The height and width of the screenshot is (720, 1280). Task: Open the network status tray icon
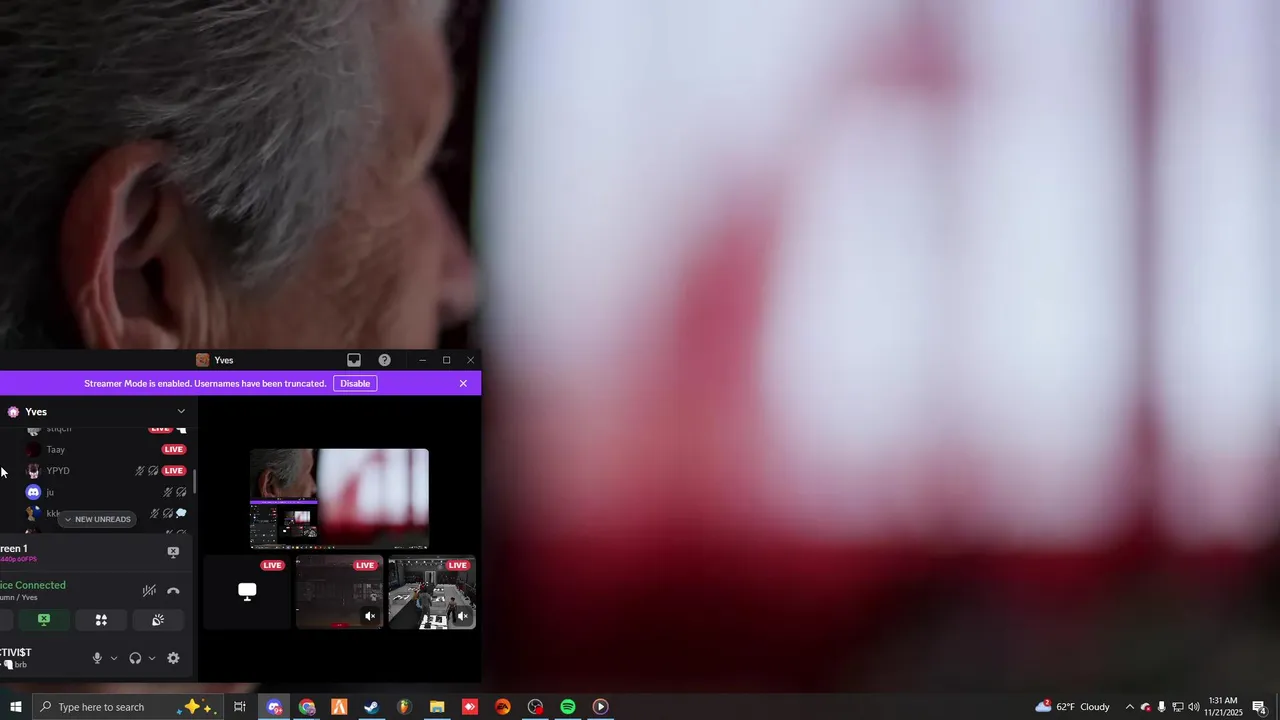pyautogui.click(x=1178, y=707)
